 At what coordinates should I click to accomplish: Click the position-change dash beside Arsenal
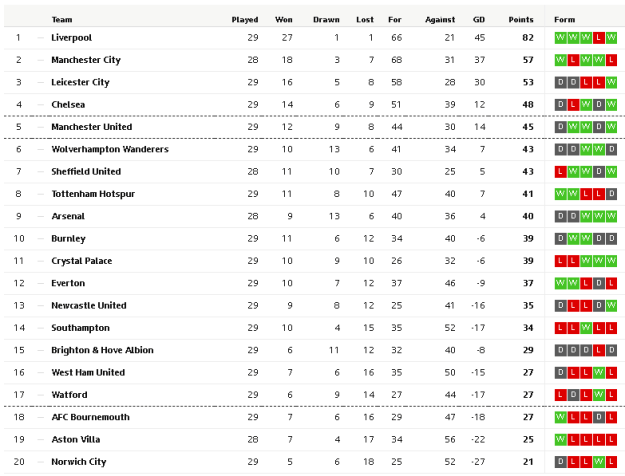pyautogui.click(x=41, y=216)
